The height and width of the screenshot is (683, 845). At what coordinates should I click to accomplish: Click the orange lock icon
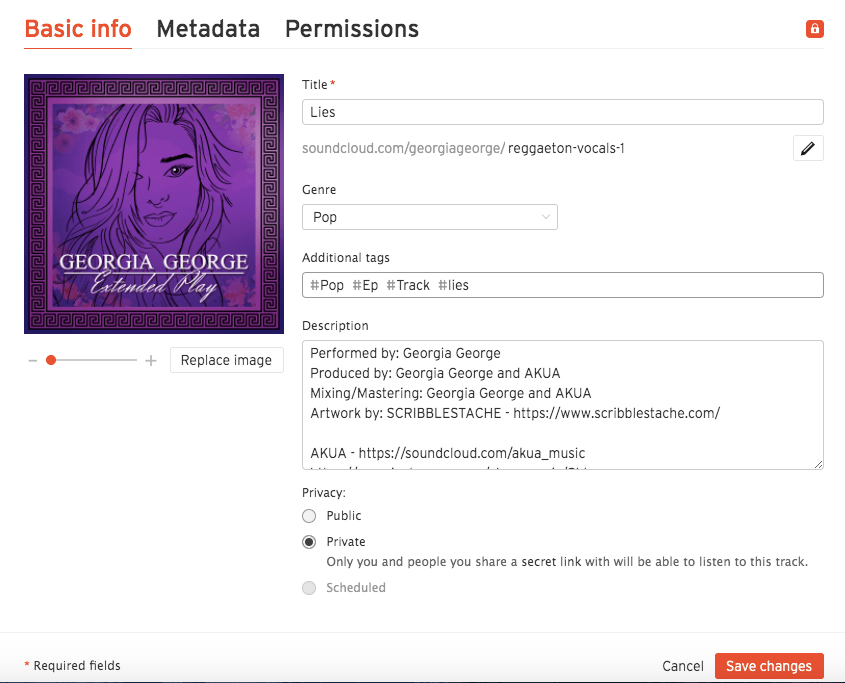[814, 29]
